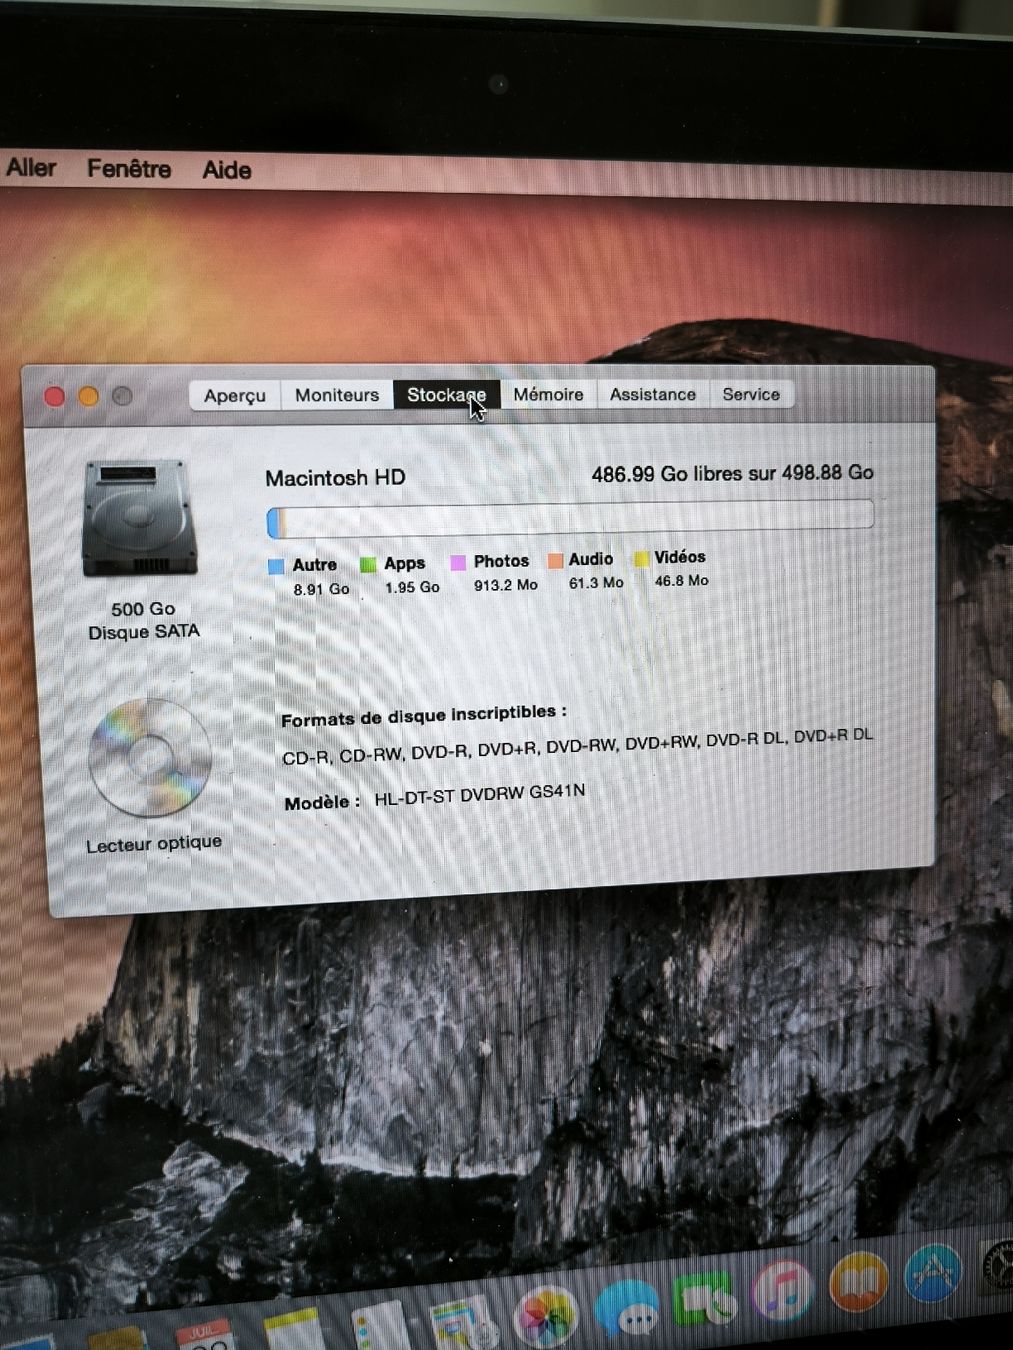Image resolution: width=1013 pixels, height=1350 pixels.
Task: Open the Mémoire tab
Action: [x=548, y=394]
